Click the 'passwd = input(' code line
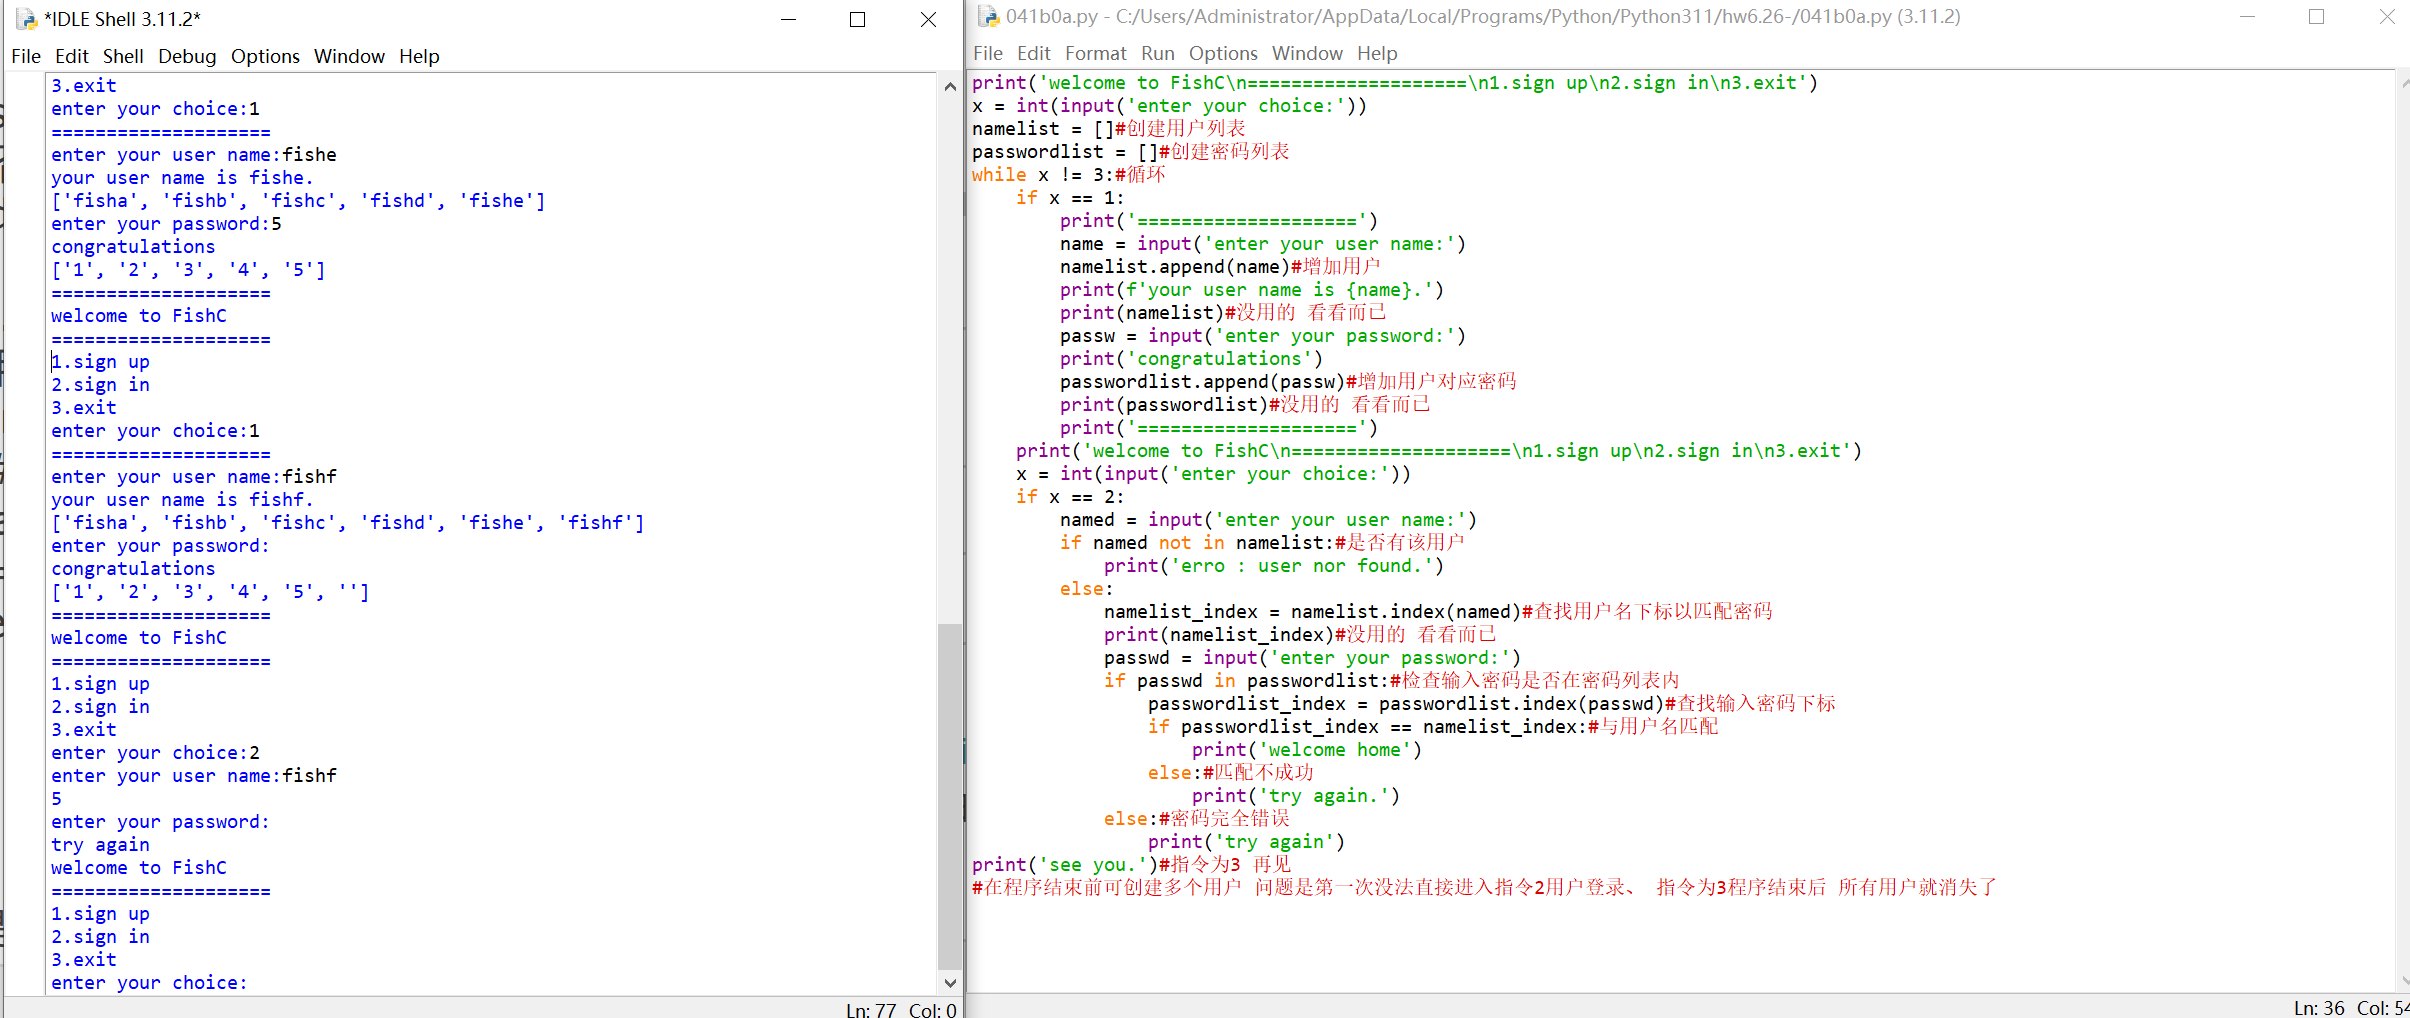This screenshot has width=2410, height=1018. [x=1312, y=658]
